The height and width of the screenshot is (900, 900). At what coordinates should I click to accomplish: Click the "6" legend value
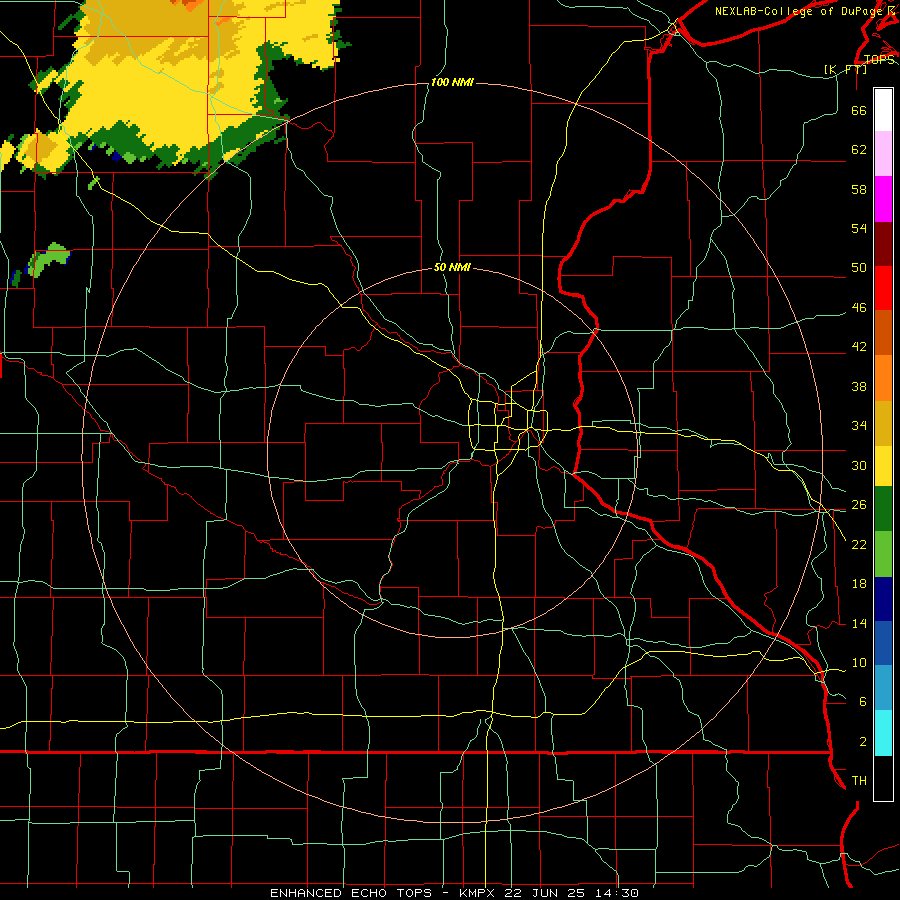863,702
